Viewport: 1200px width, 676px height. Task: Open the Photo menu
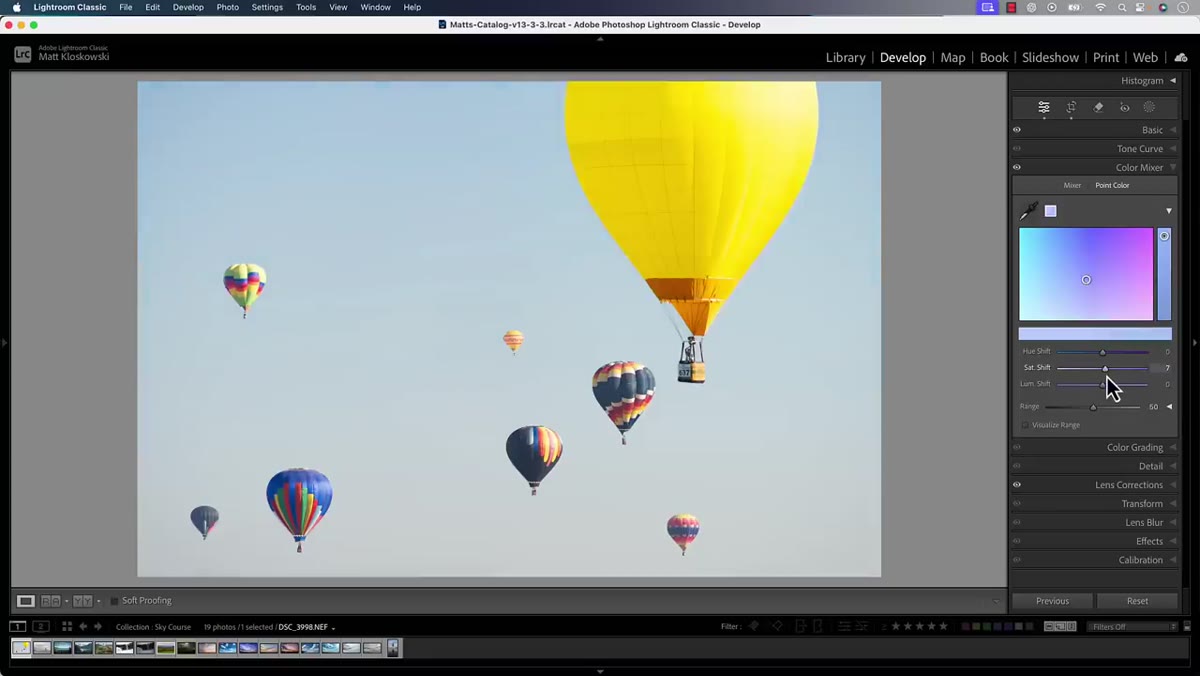point(228,7)
